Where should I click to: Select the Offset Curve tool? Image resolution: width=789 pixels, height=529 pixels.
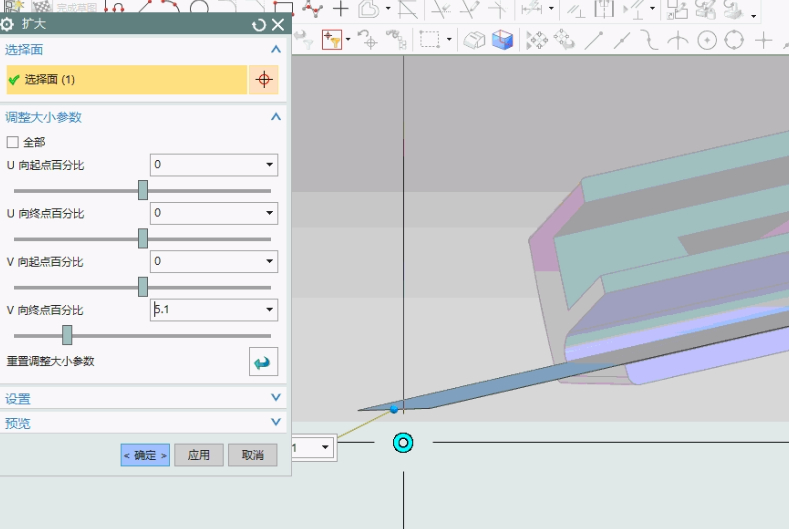[369, 9]
